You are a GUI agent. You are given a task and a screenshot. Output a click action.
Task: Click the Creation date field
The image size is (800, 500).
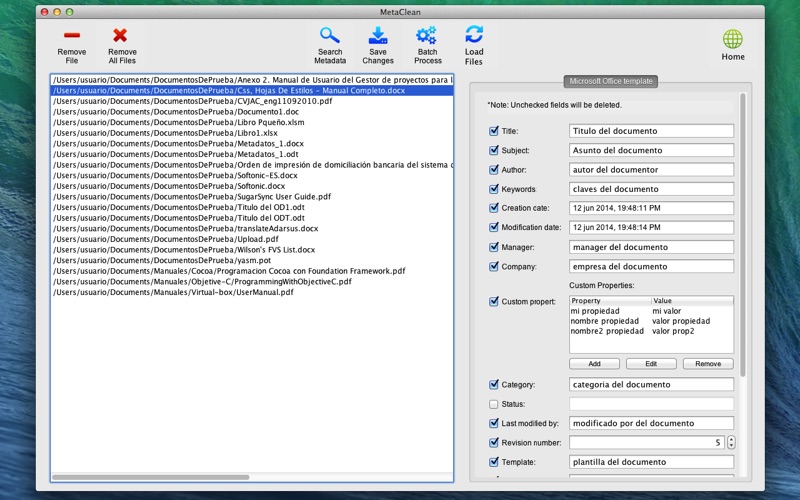[651, 208]
